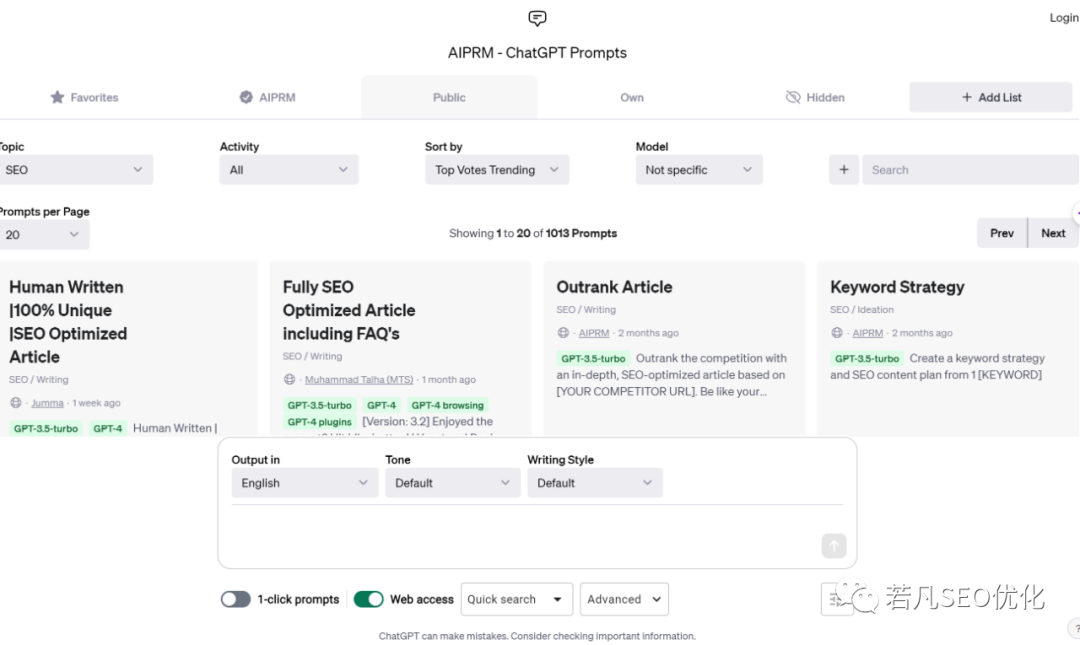Click the Add List button
Viewport: 1080px width, 645px height.
click(990, 97)
